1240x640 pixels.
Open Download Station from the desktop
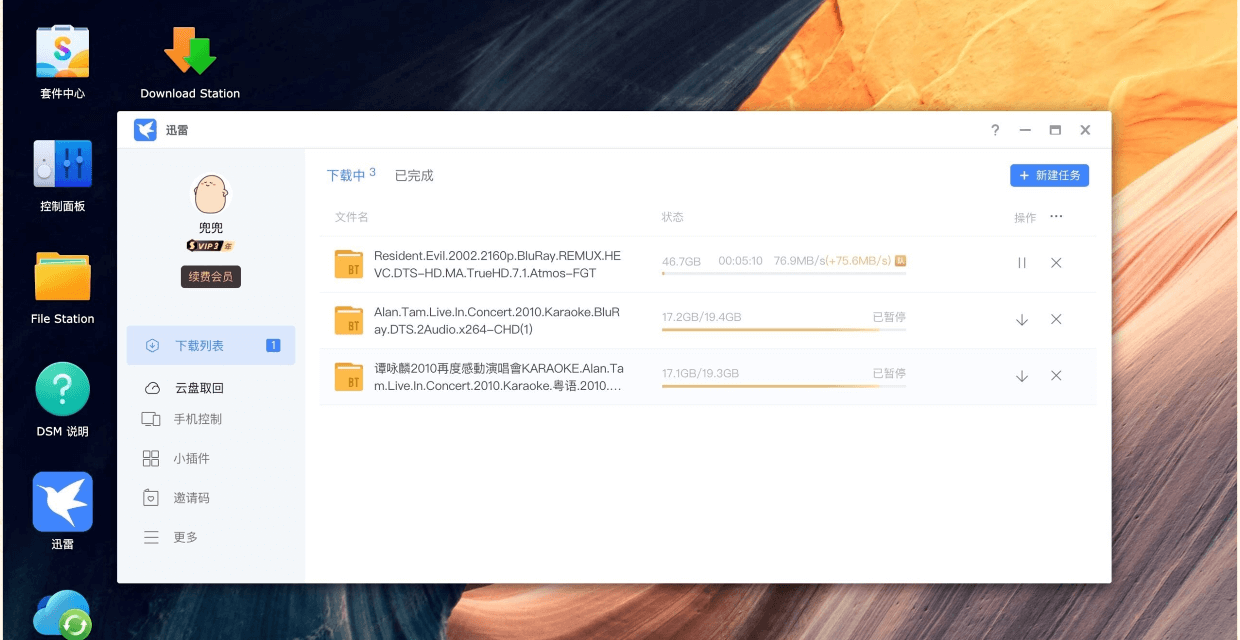188,50
